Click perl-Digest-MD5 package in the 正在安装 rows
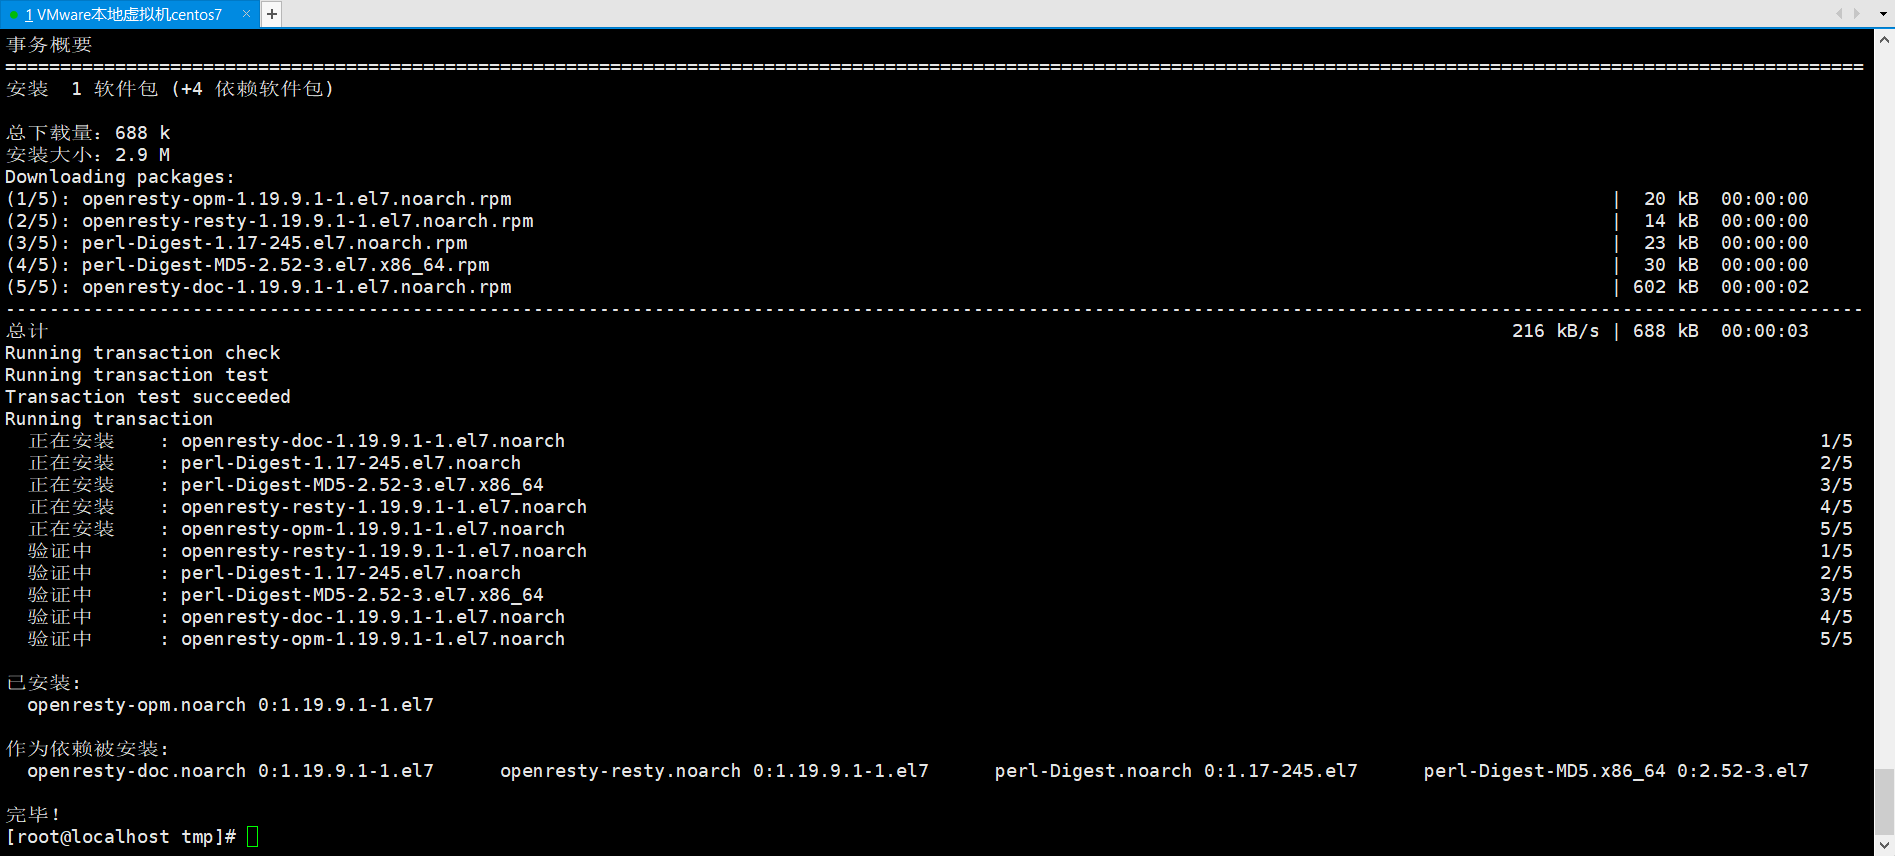 click(362, 485)
